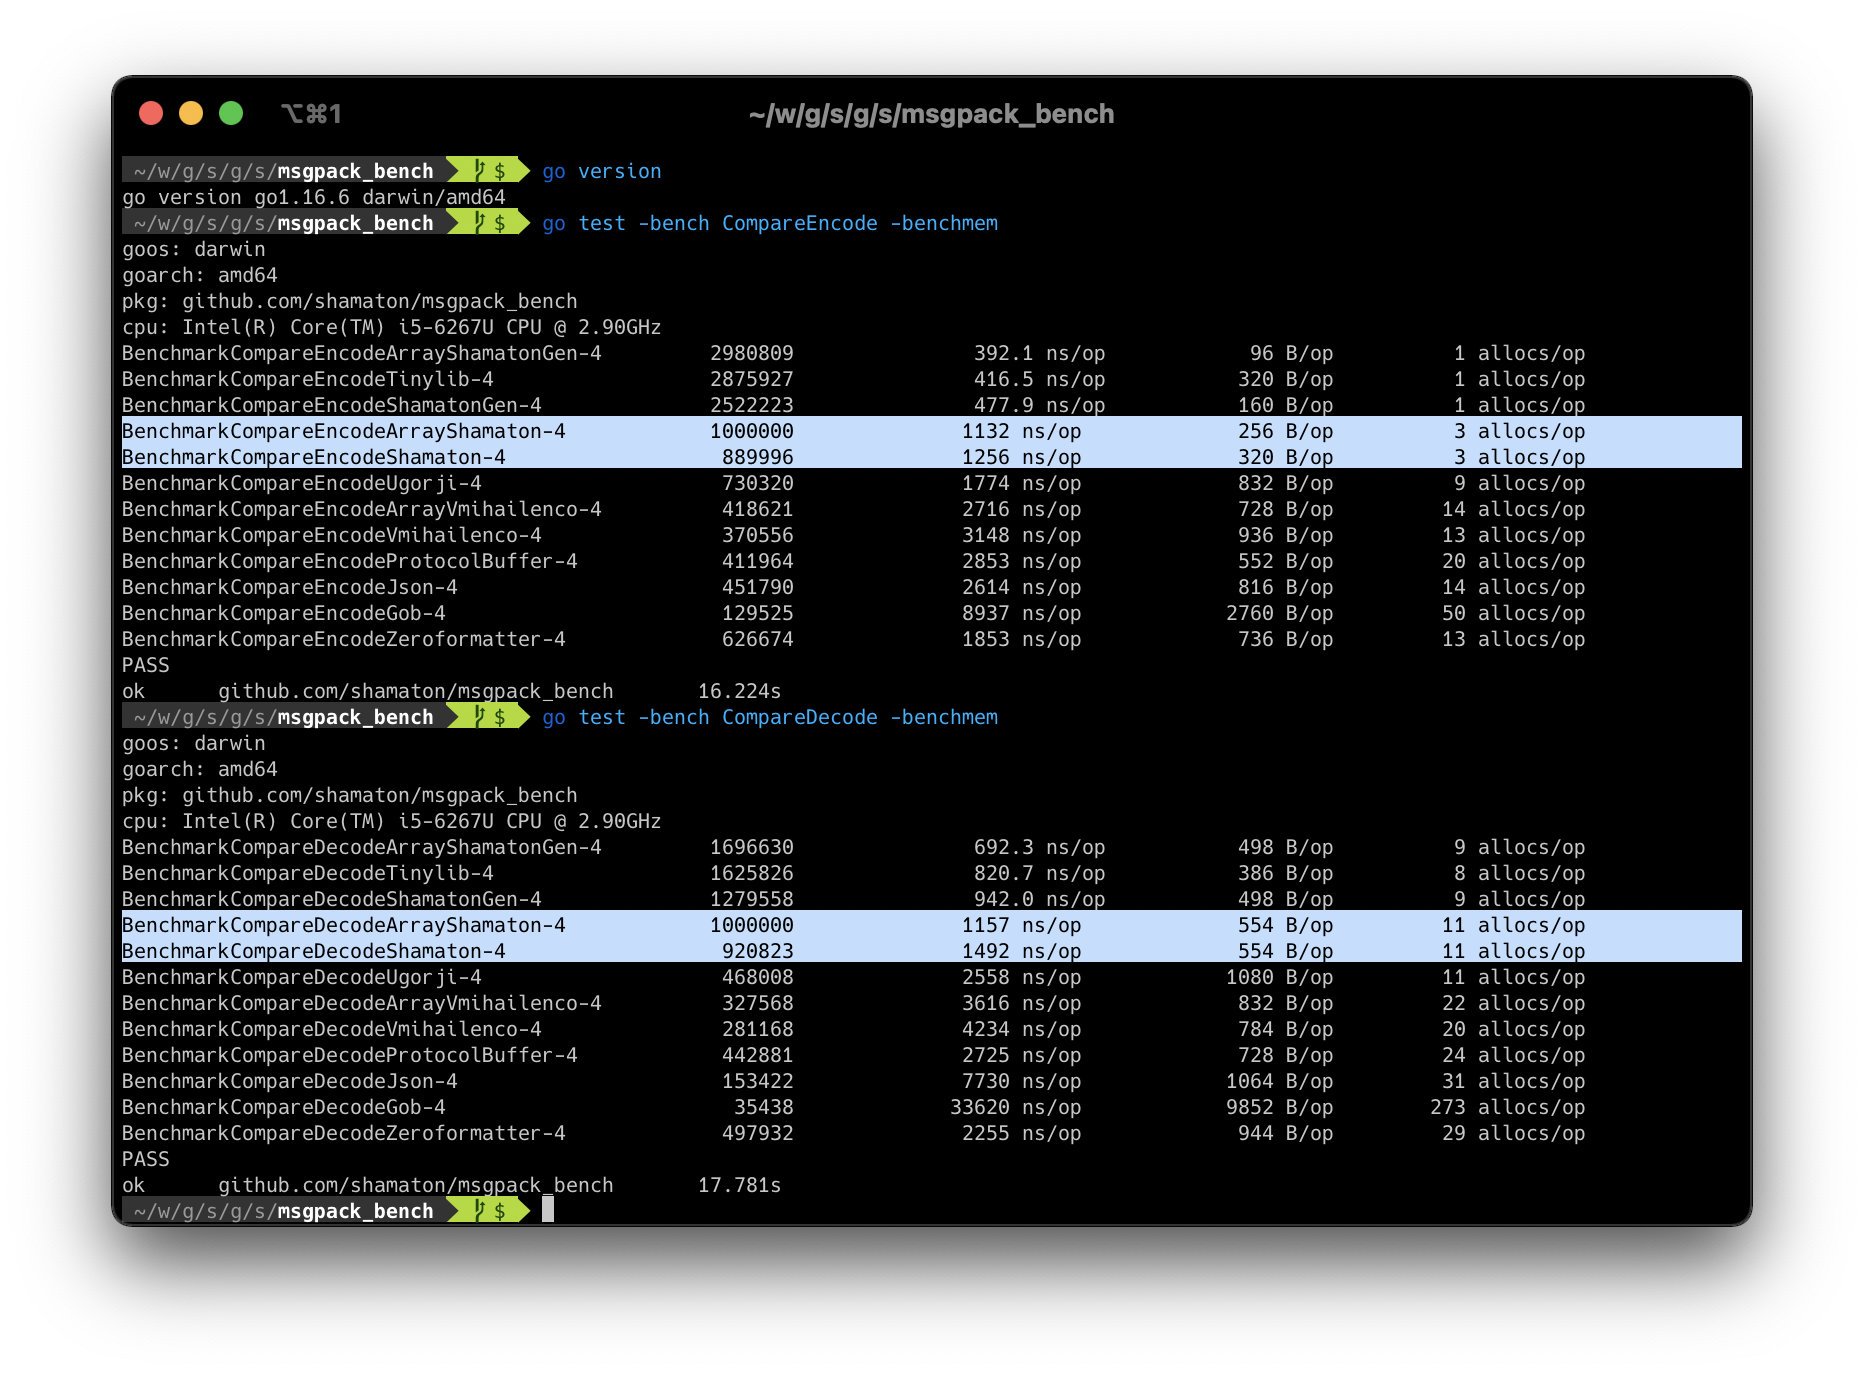Select the BenchmarkCompareEncodeArrayShamatonGen-4 row name
This screenshot has height=1374, width=1864.
(x=362, y=353)
